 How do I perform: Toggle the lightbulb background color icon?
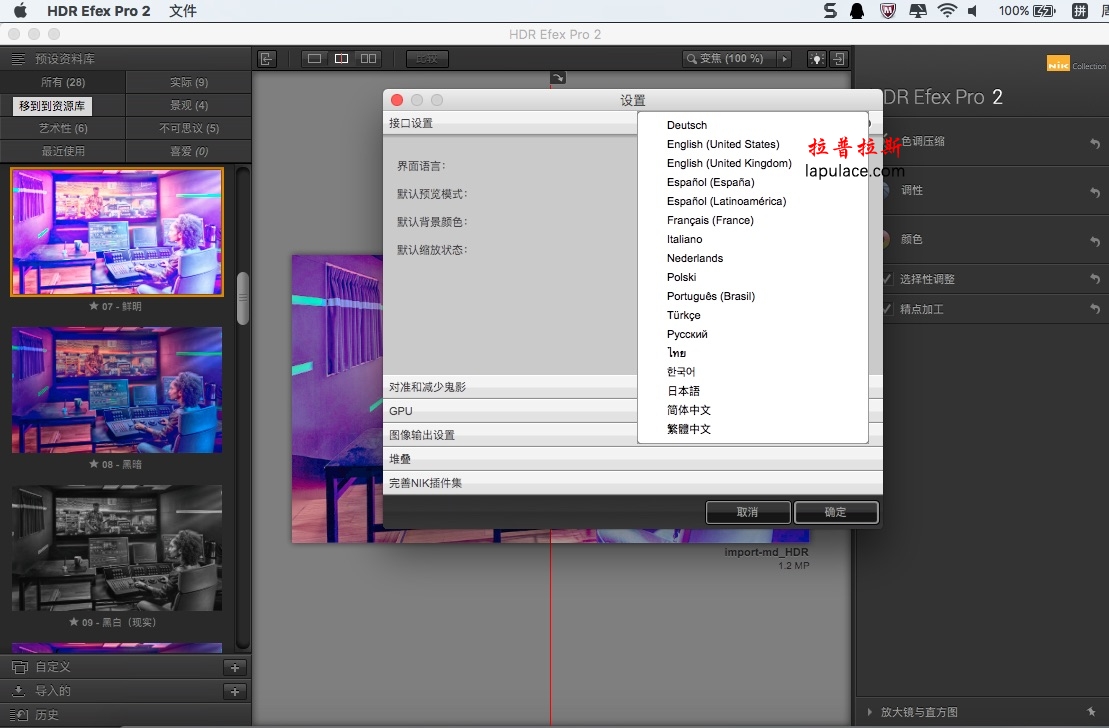817,59
